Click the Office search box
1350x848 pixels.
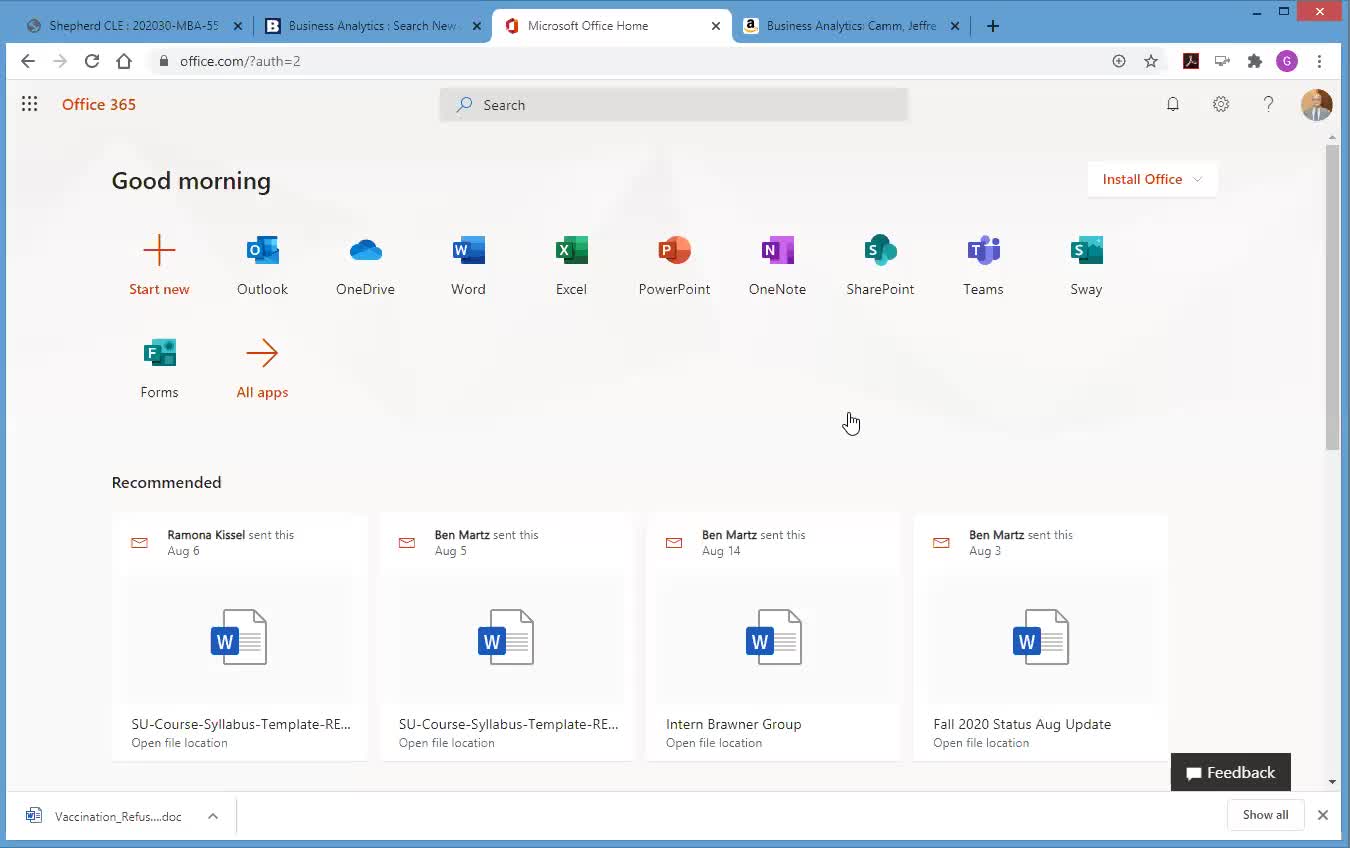[x=674, y=105]
